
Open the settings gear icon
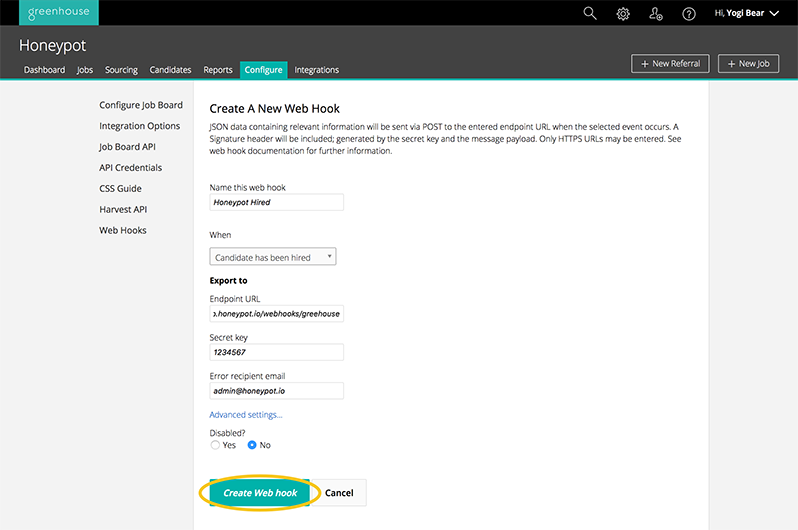[x=622, y=13]
